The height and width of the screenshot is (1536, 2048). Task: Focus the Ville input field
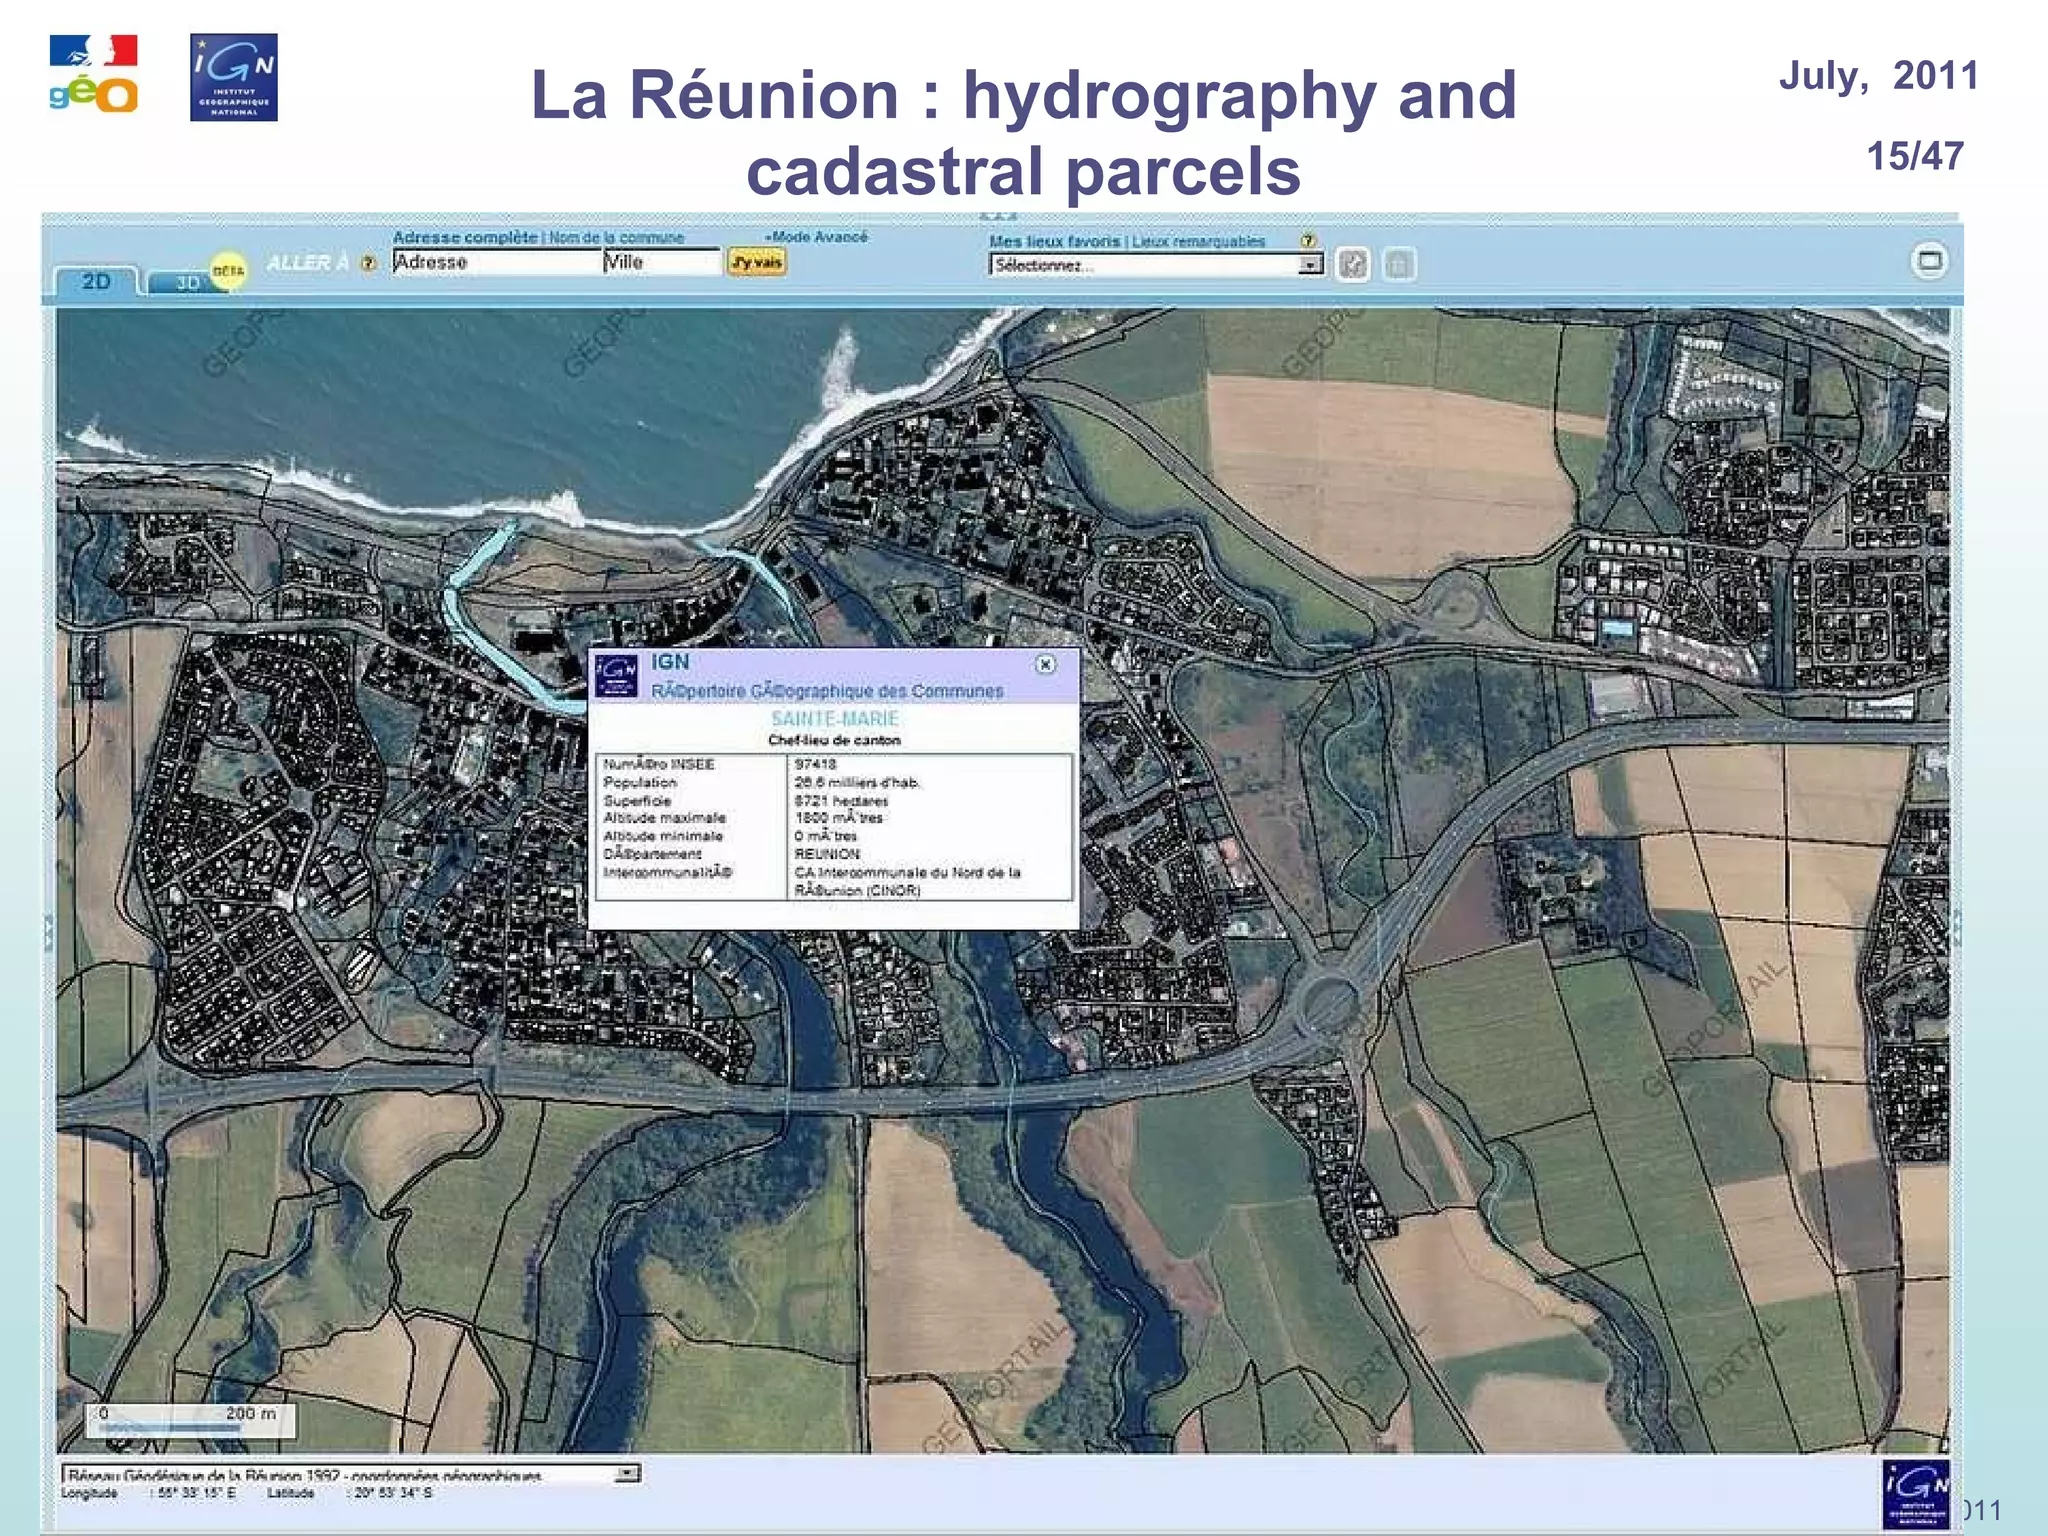point(661,262)
